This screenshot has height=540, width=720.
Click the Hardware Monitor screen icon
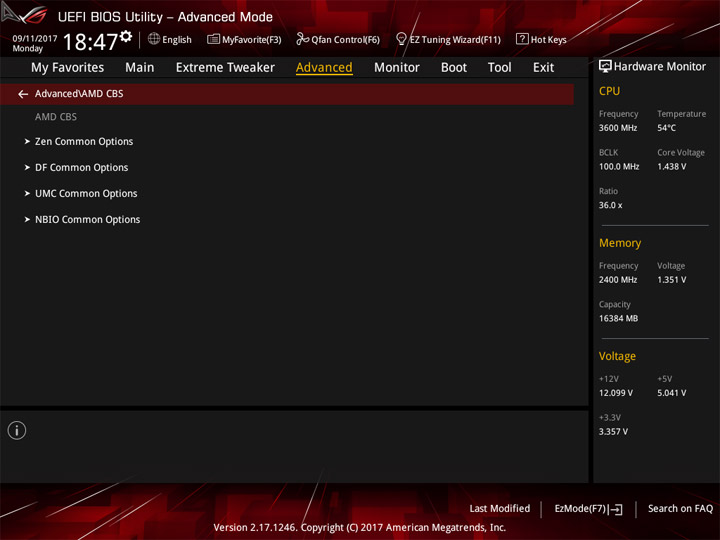(x=605, y=67)
